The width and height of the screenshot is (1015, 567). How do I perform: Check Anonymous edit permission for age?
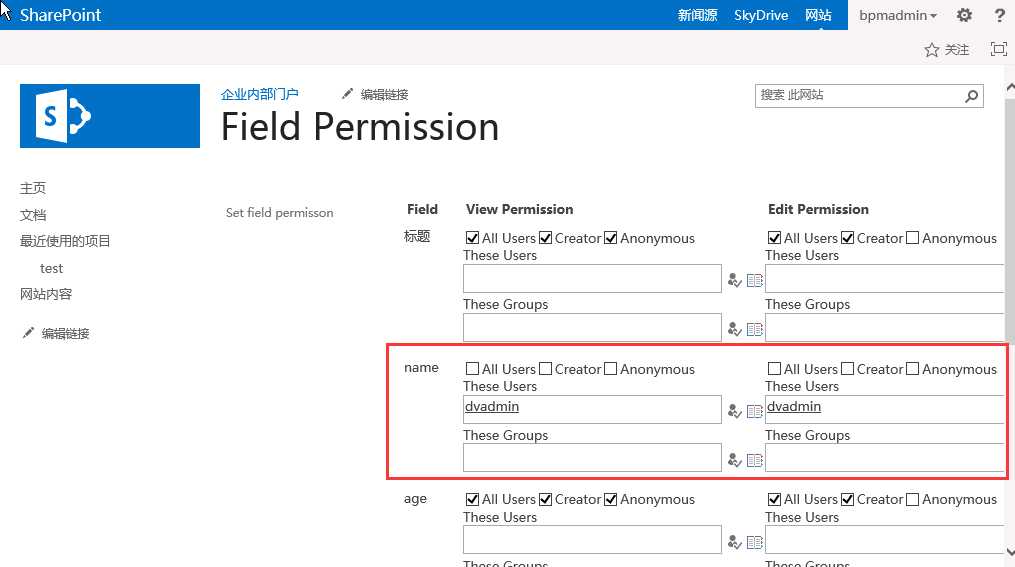(913, 499)
